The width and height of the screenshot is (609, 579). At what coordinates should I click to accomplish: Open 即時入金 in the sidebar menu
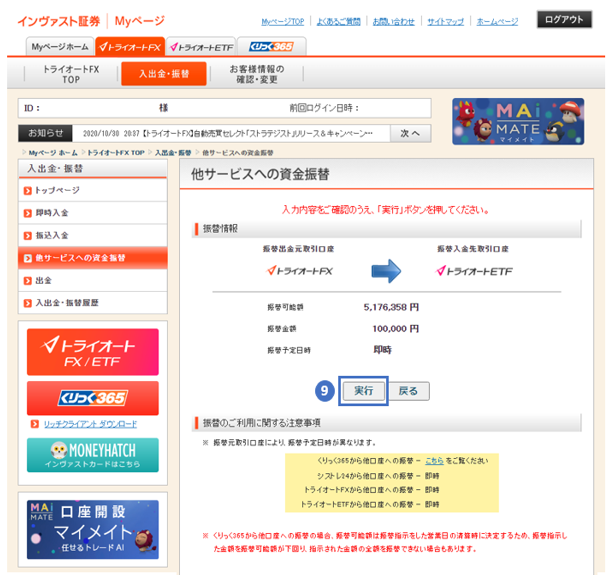(93, 213)
